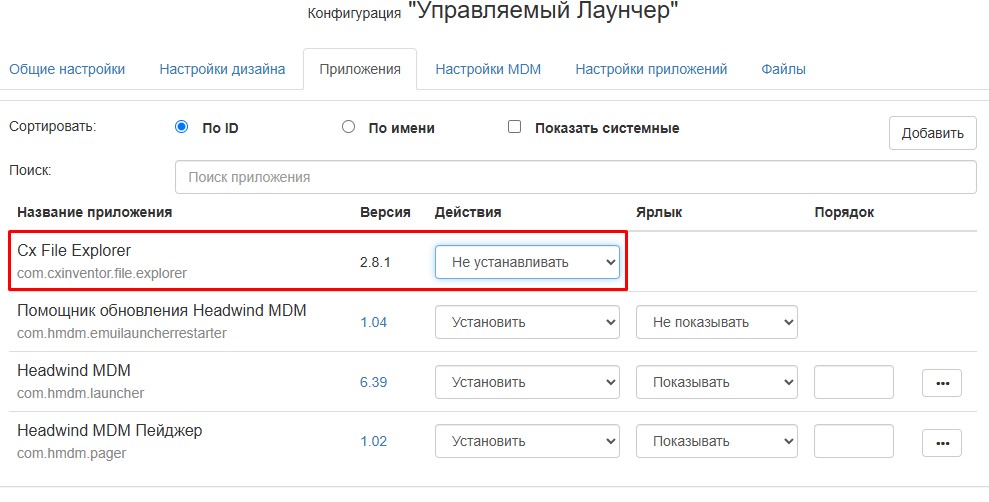Click the com.hmdm.launcher package text
The width and height of the screenshot is (989, 502).
click(81, 393)
